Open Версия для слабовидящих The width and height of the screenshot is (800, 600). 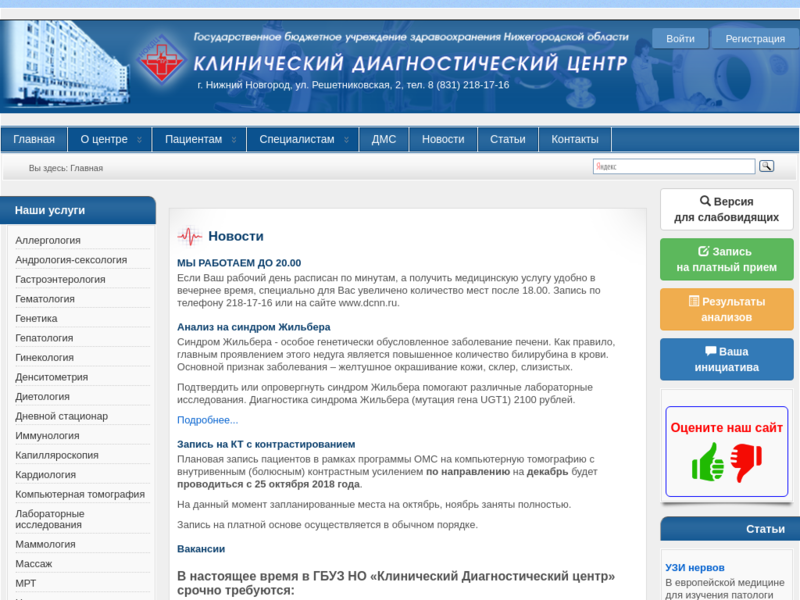(x=727, y=209)
